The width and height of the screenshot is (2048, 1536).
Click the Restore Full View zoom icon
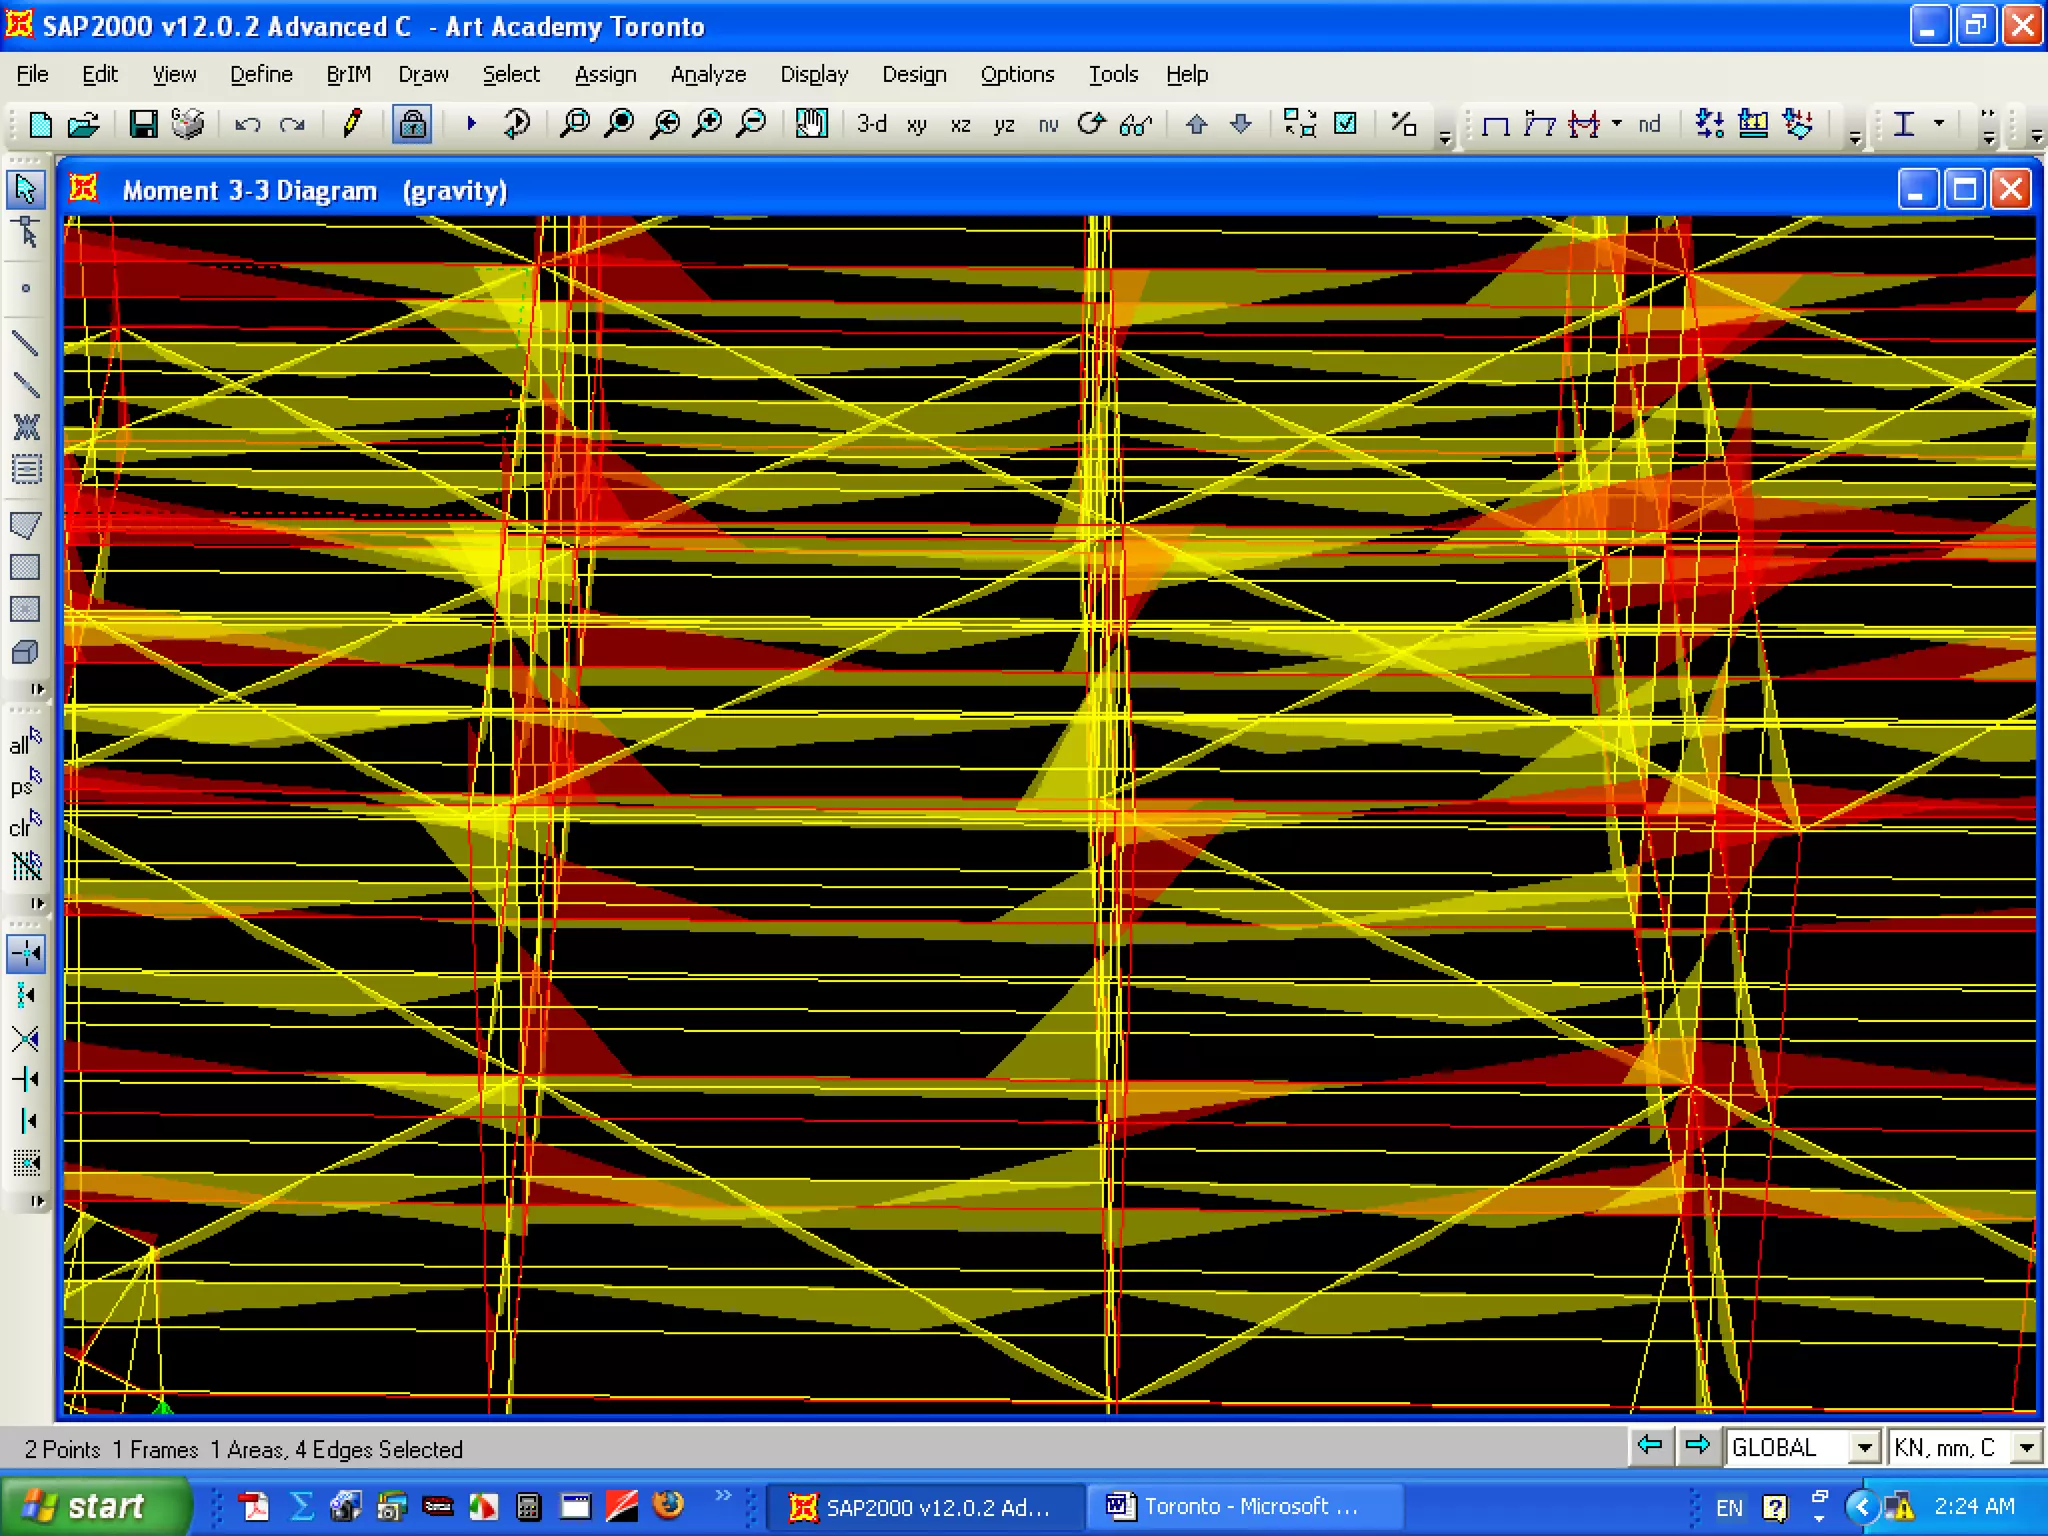point(620,124)
